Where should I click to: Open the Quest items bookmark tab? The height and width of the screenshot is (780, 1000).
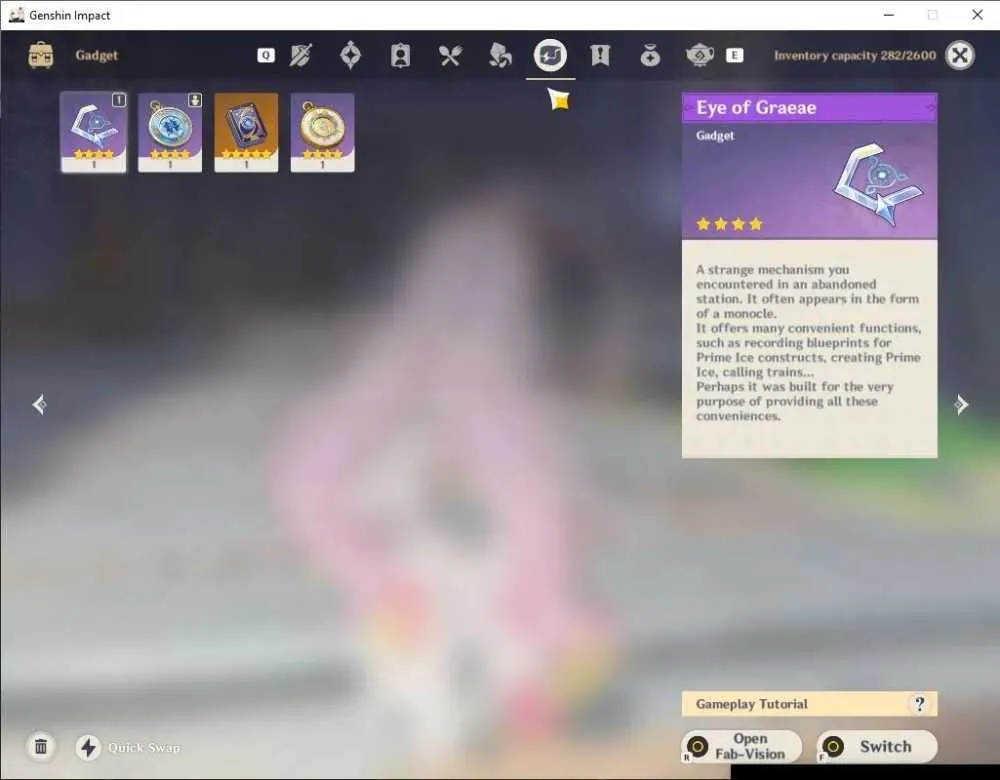pos(599,55)
